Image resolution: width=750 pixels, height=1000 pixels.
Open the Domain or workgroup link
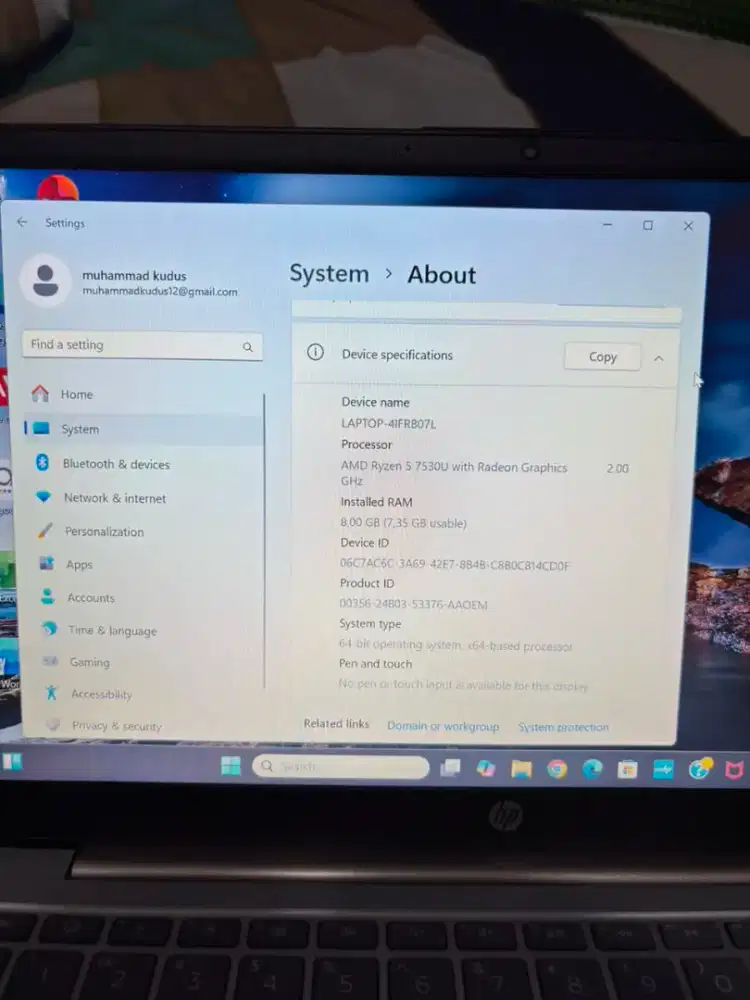(443, 726)
